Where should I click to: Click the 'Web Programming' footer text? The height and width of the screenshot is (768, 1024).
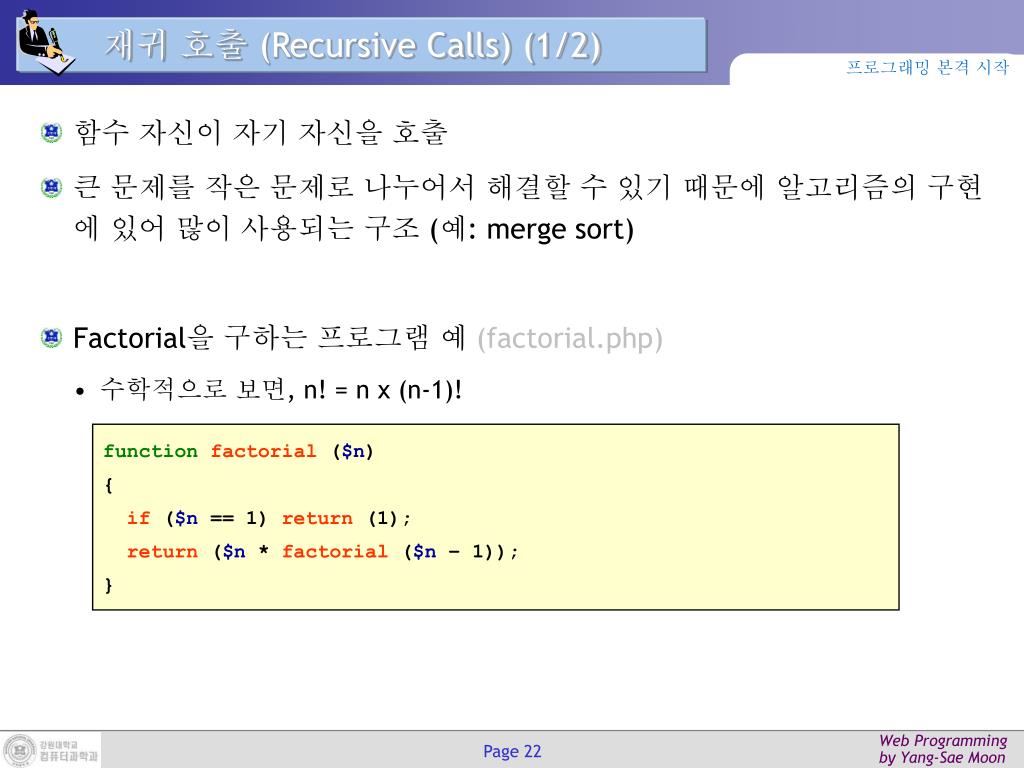[943, 741]
